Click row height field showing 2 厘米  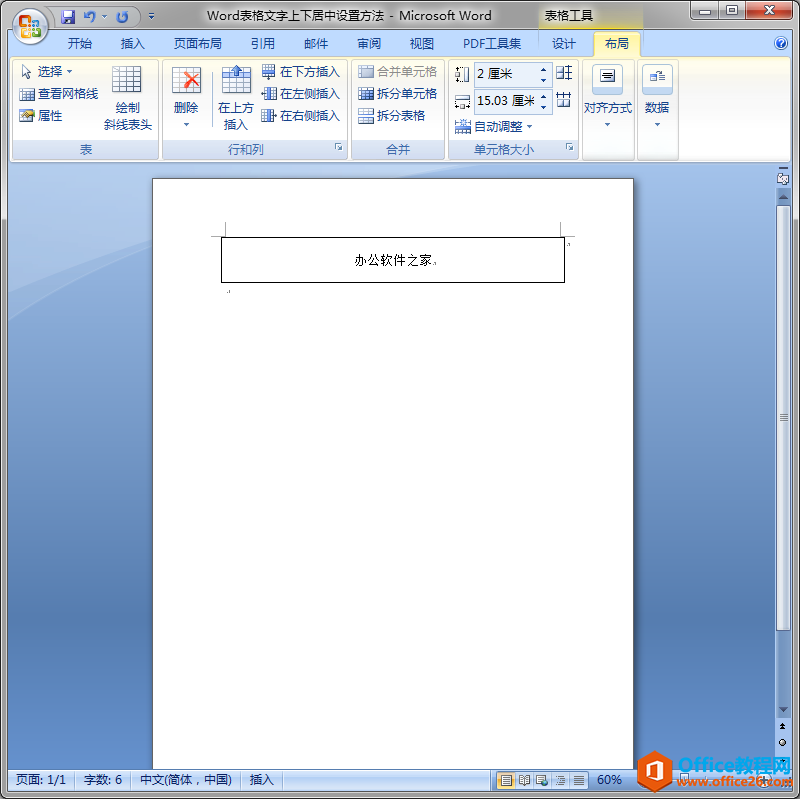click(505, 74)
